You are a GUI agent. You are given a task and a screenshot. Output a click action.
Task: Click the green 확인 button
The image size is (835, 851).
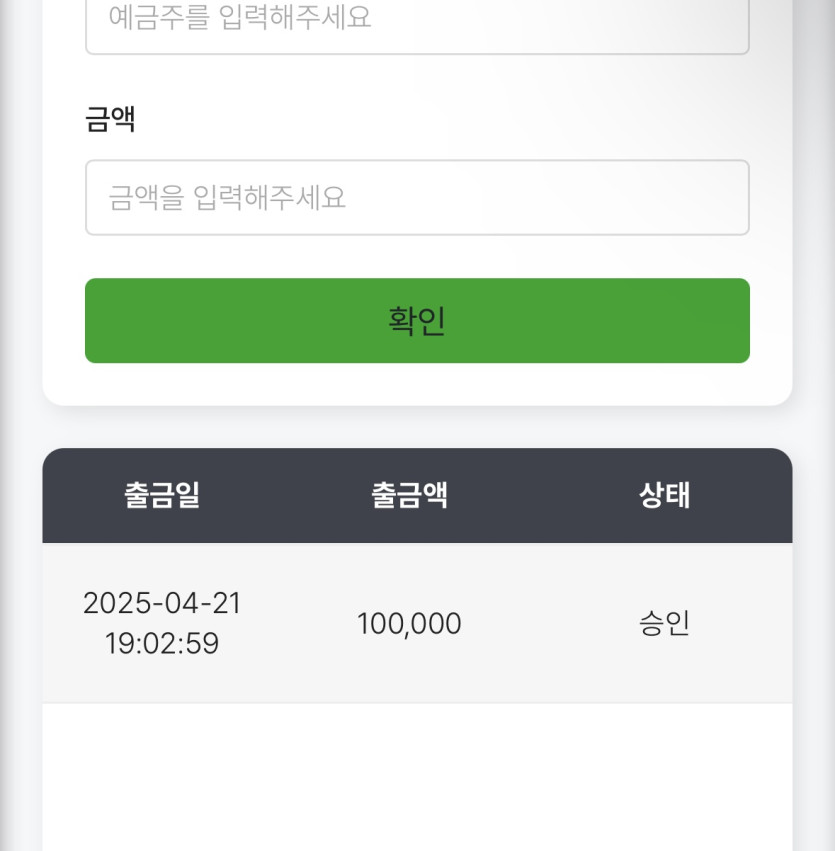click(x=417, y=321)
